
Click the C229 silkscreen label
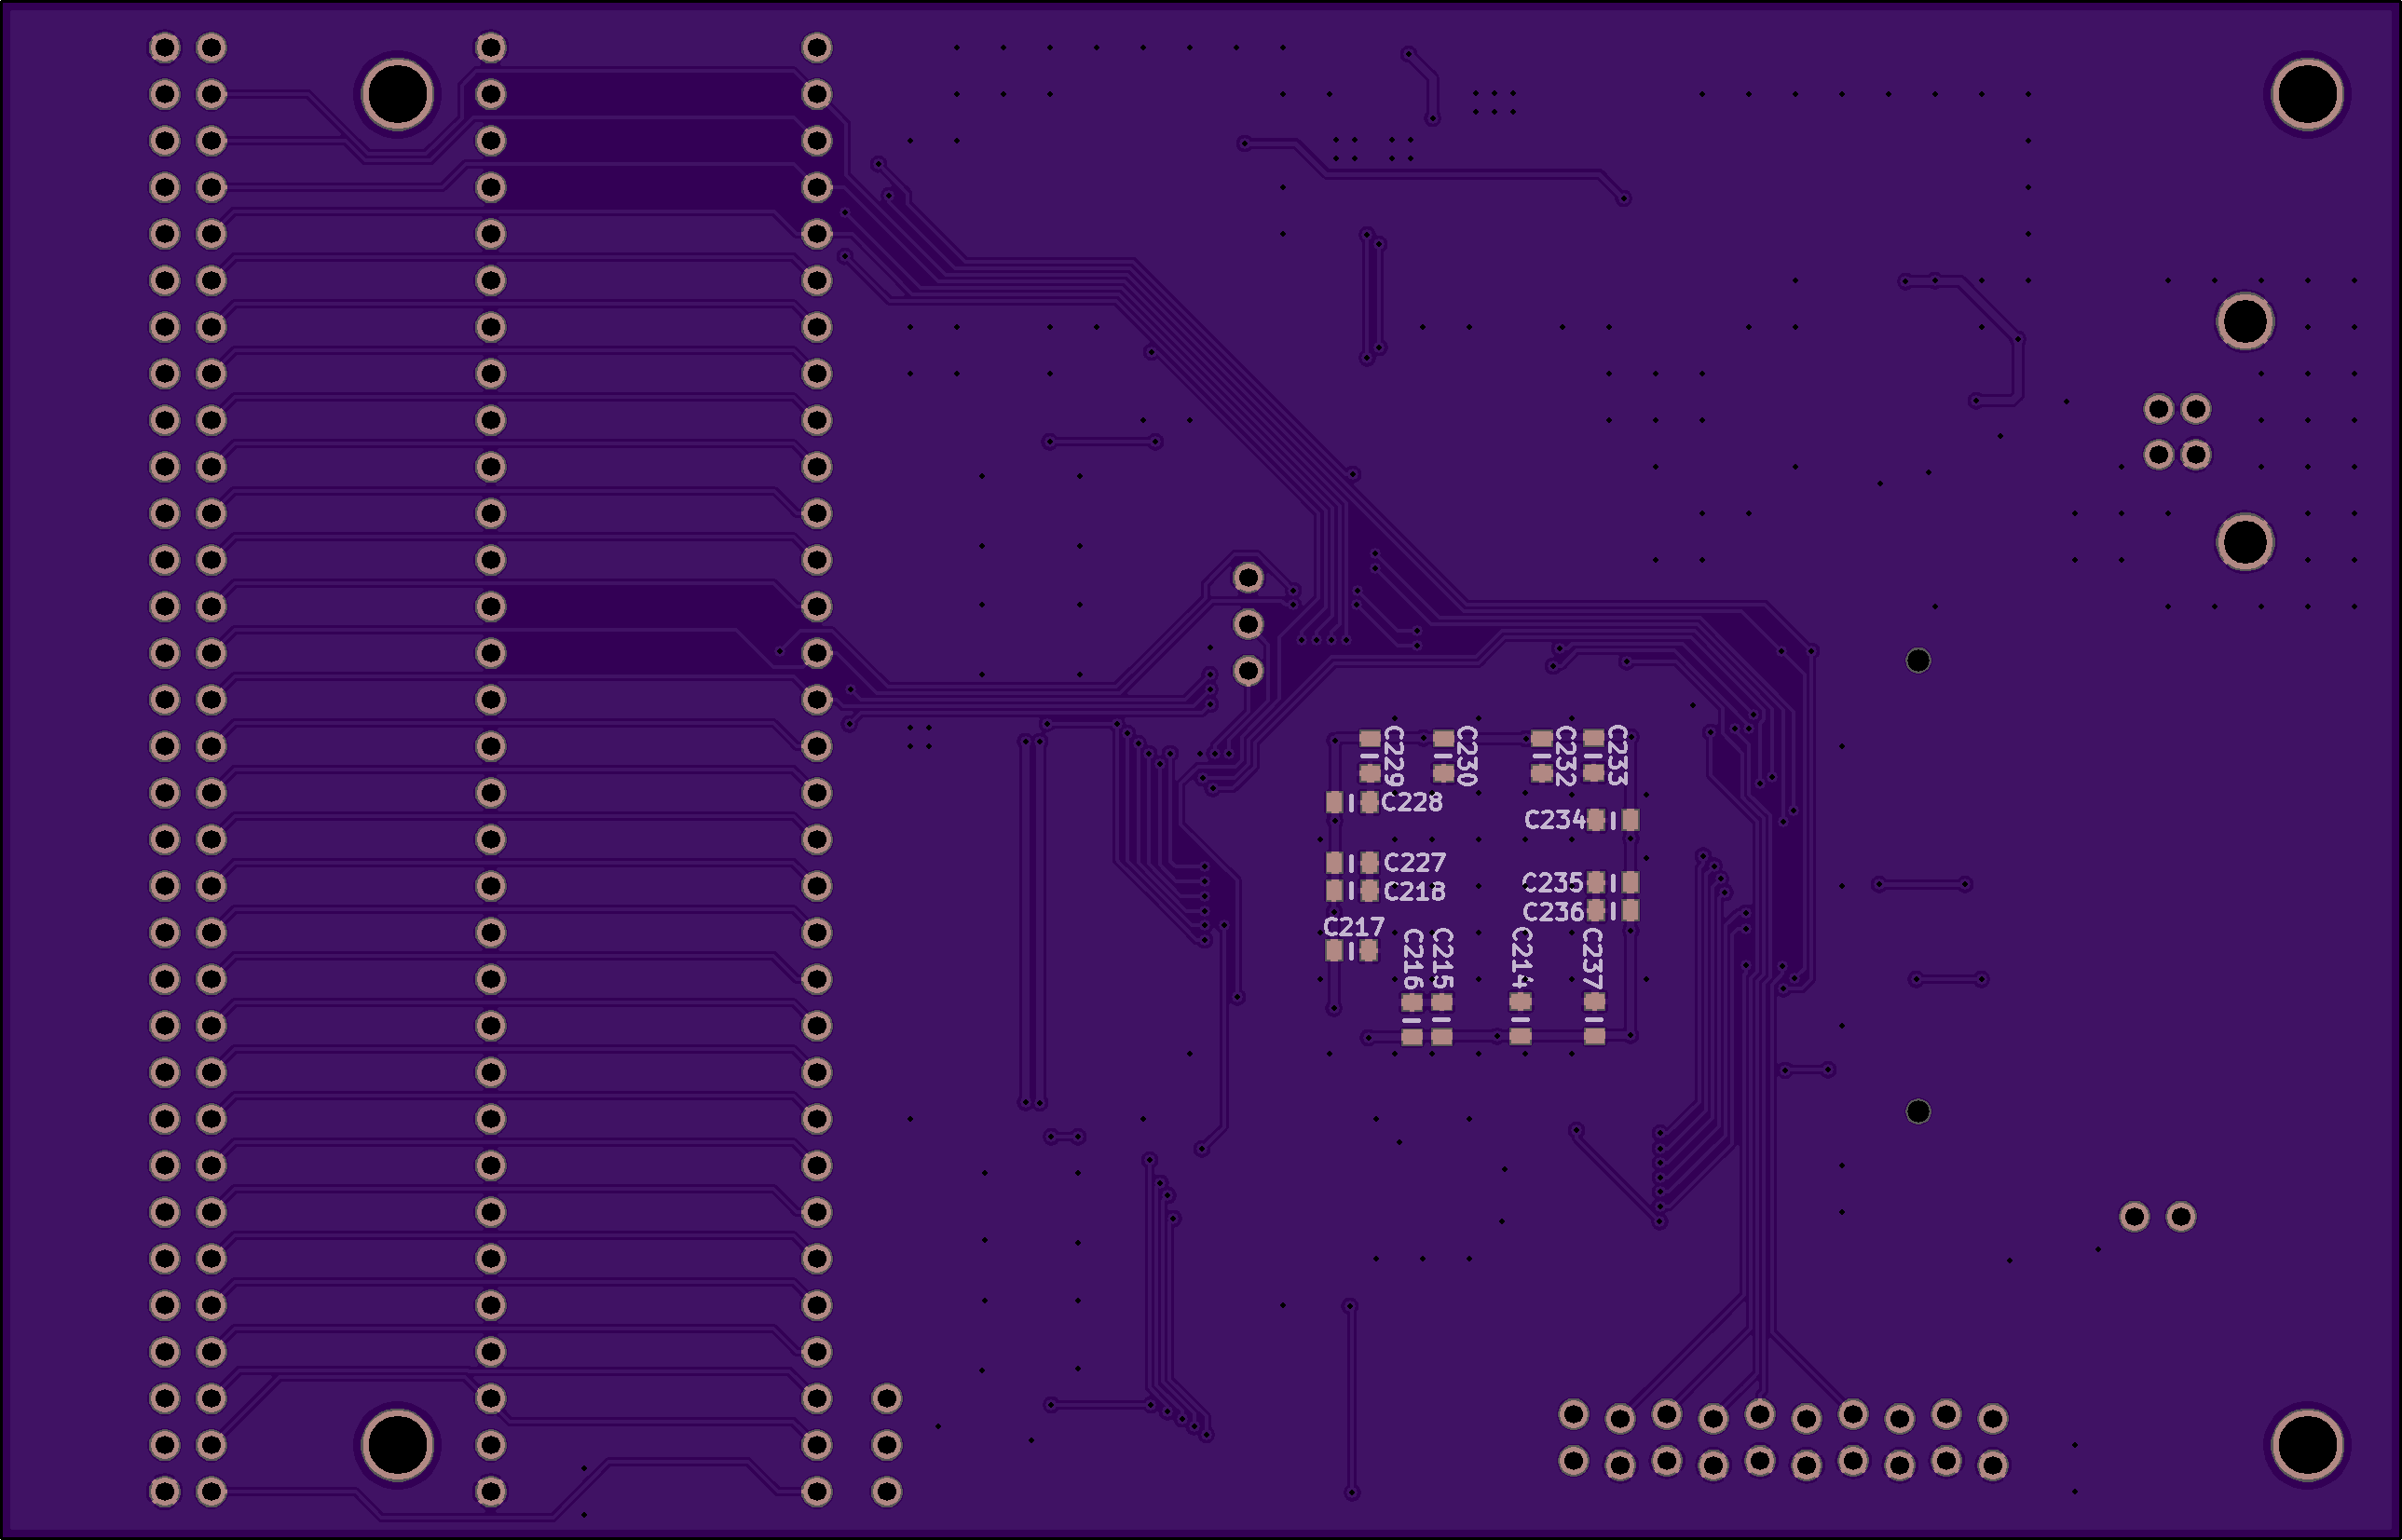1393,757
